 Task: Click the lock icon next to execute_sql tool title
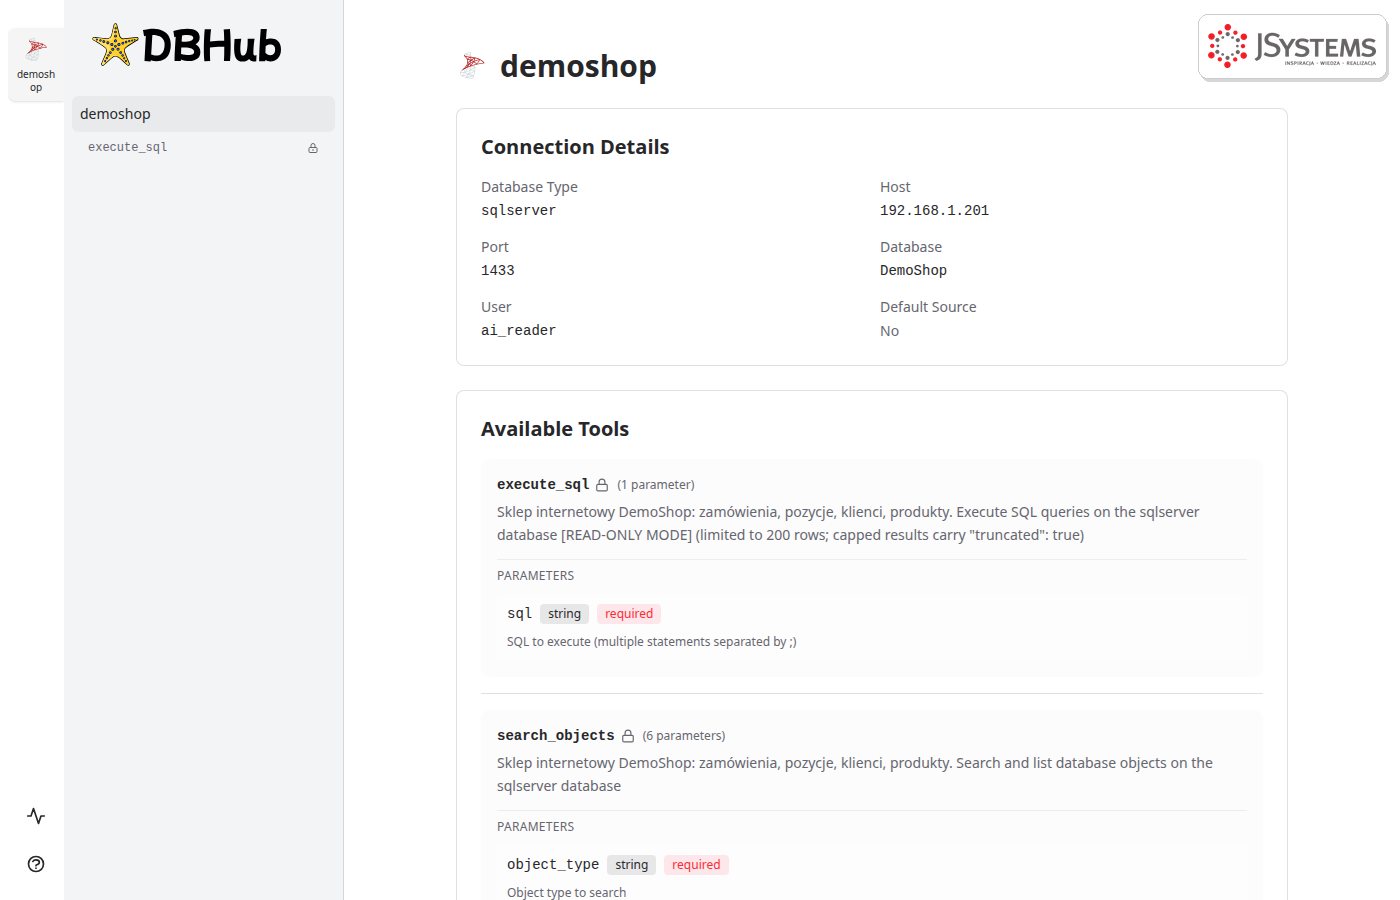click(x=602, y=485)
